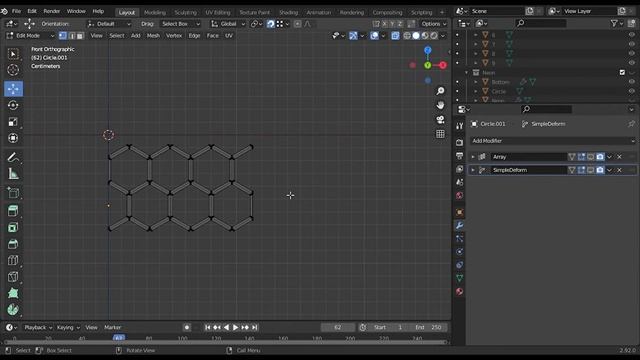The height and width of the screenshot is (360, 640).
Task: Toggle snapping magnet in header
Action: tap(271, 24)
